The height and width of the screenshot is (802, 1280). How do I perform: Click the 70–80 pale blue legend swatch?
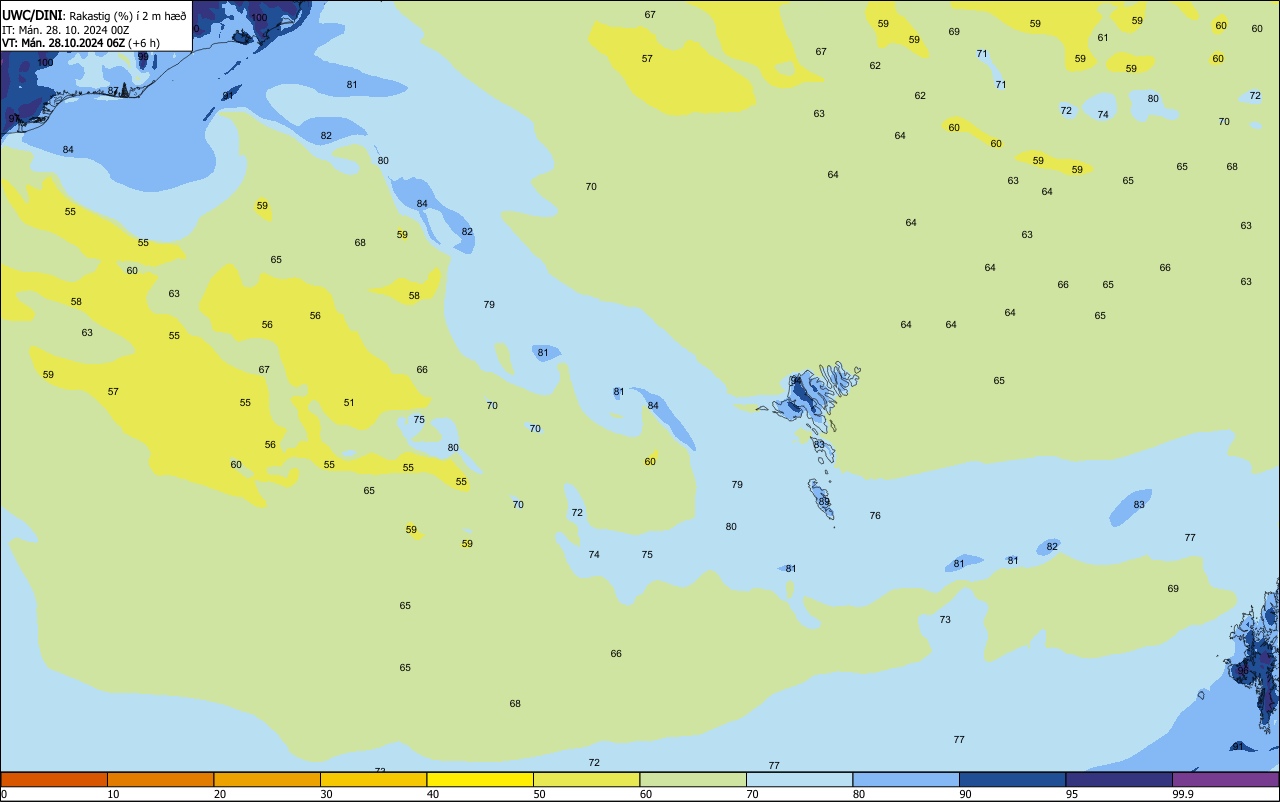click(800, 779)
